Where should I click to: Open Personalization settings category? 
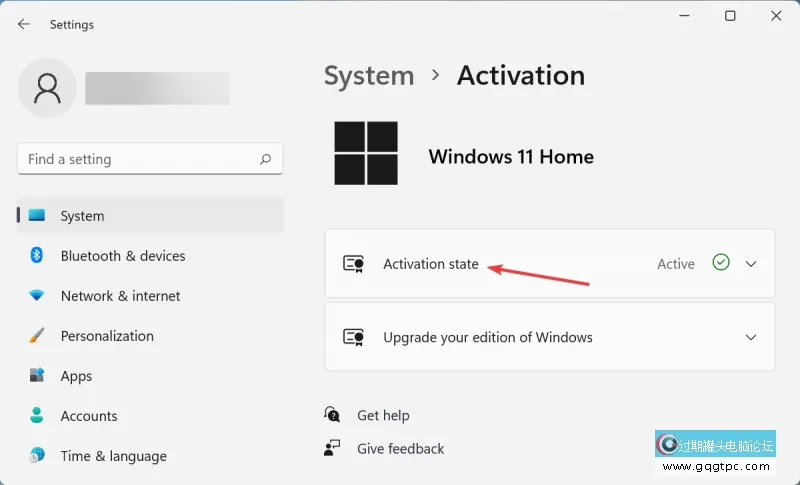coord(107,336)
